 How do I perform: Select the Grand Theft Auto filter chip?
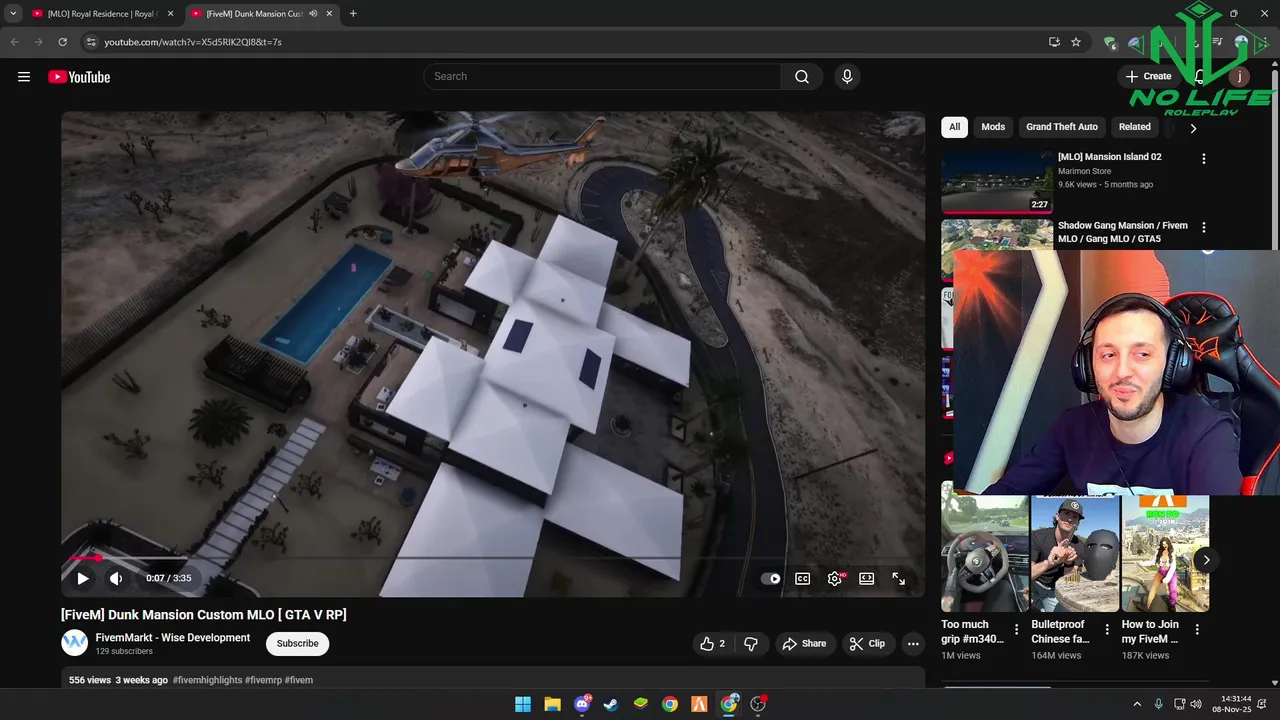pyautogui.click(x=1062, y=127)
